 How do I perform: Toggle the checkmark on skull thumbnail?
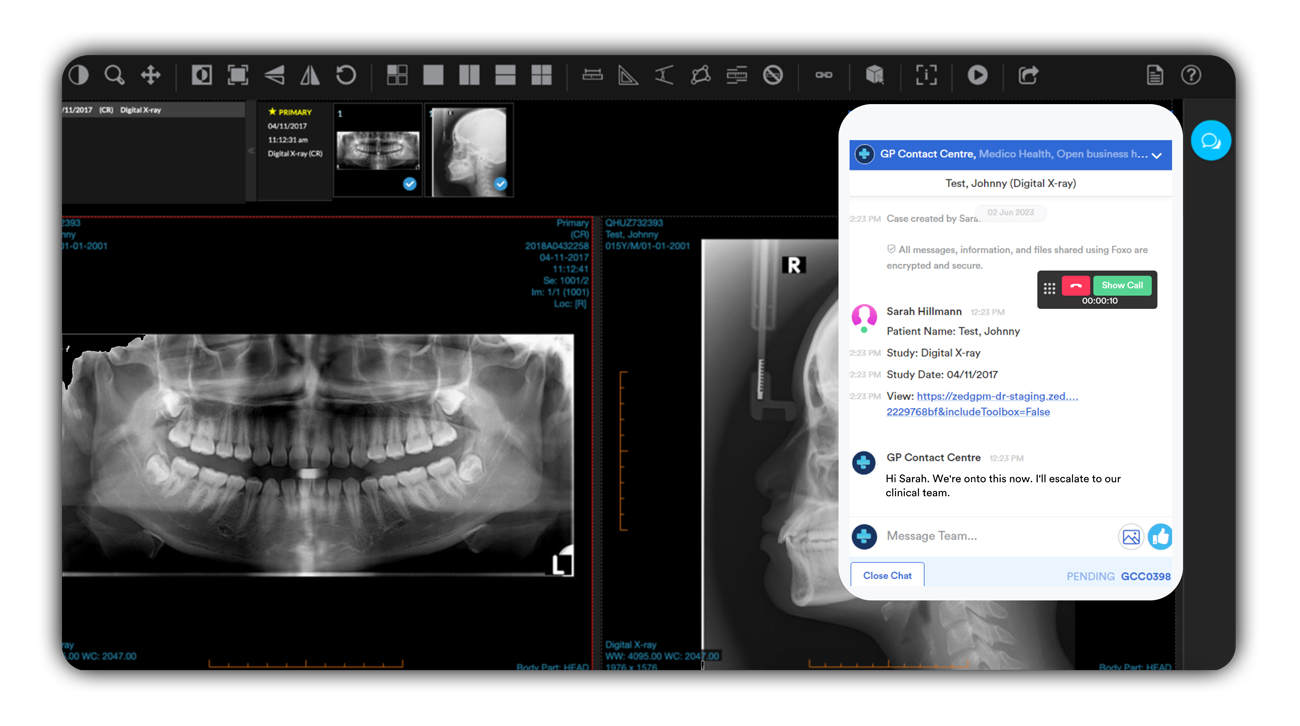click(500, 184)
